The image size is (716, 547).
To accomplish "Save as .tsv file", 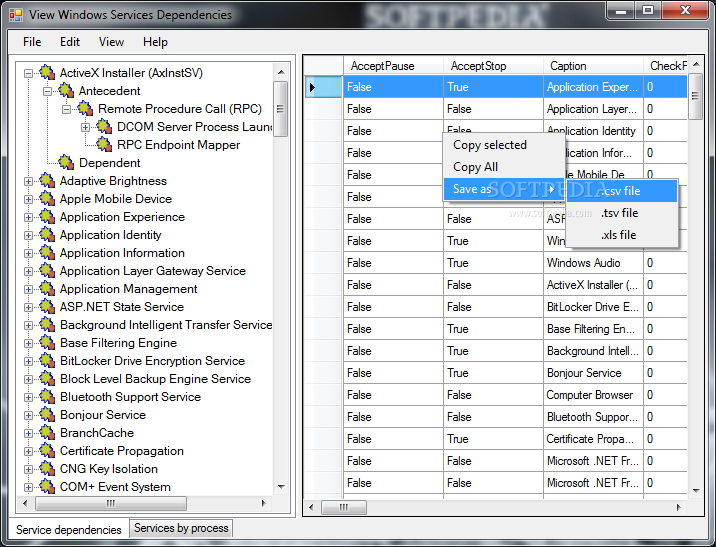I will (x=620, y=213).
